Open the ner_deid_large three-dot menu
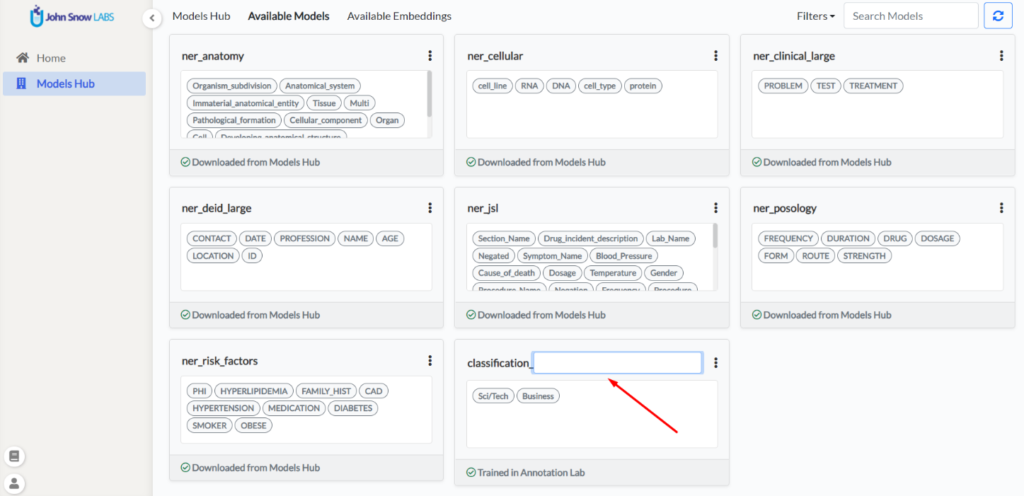Image resolution: width=1024 pixels, height=496 pixels. click(x=430, y=208)
